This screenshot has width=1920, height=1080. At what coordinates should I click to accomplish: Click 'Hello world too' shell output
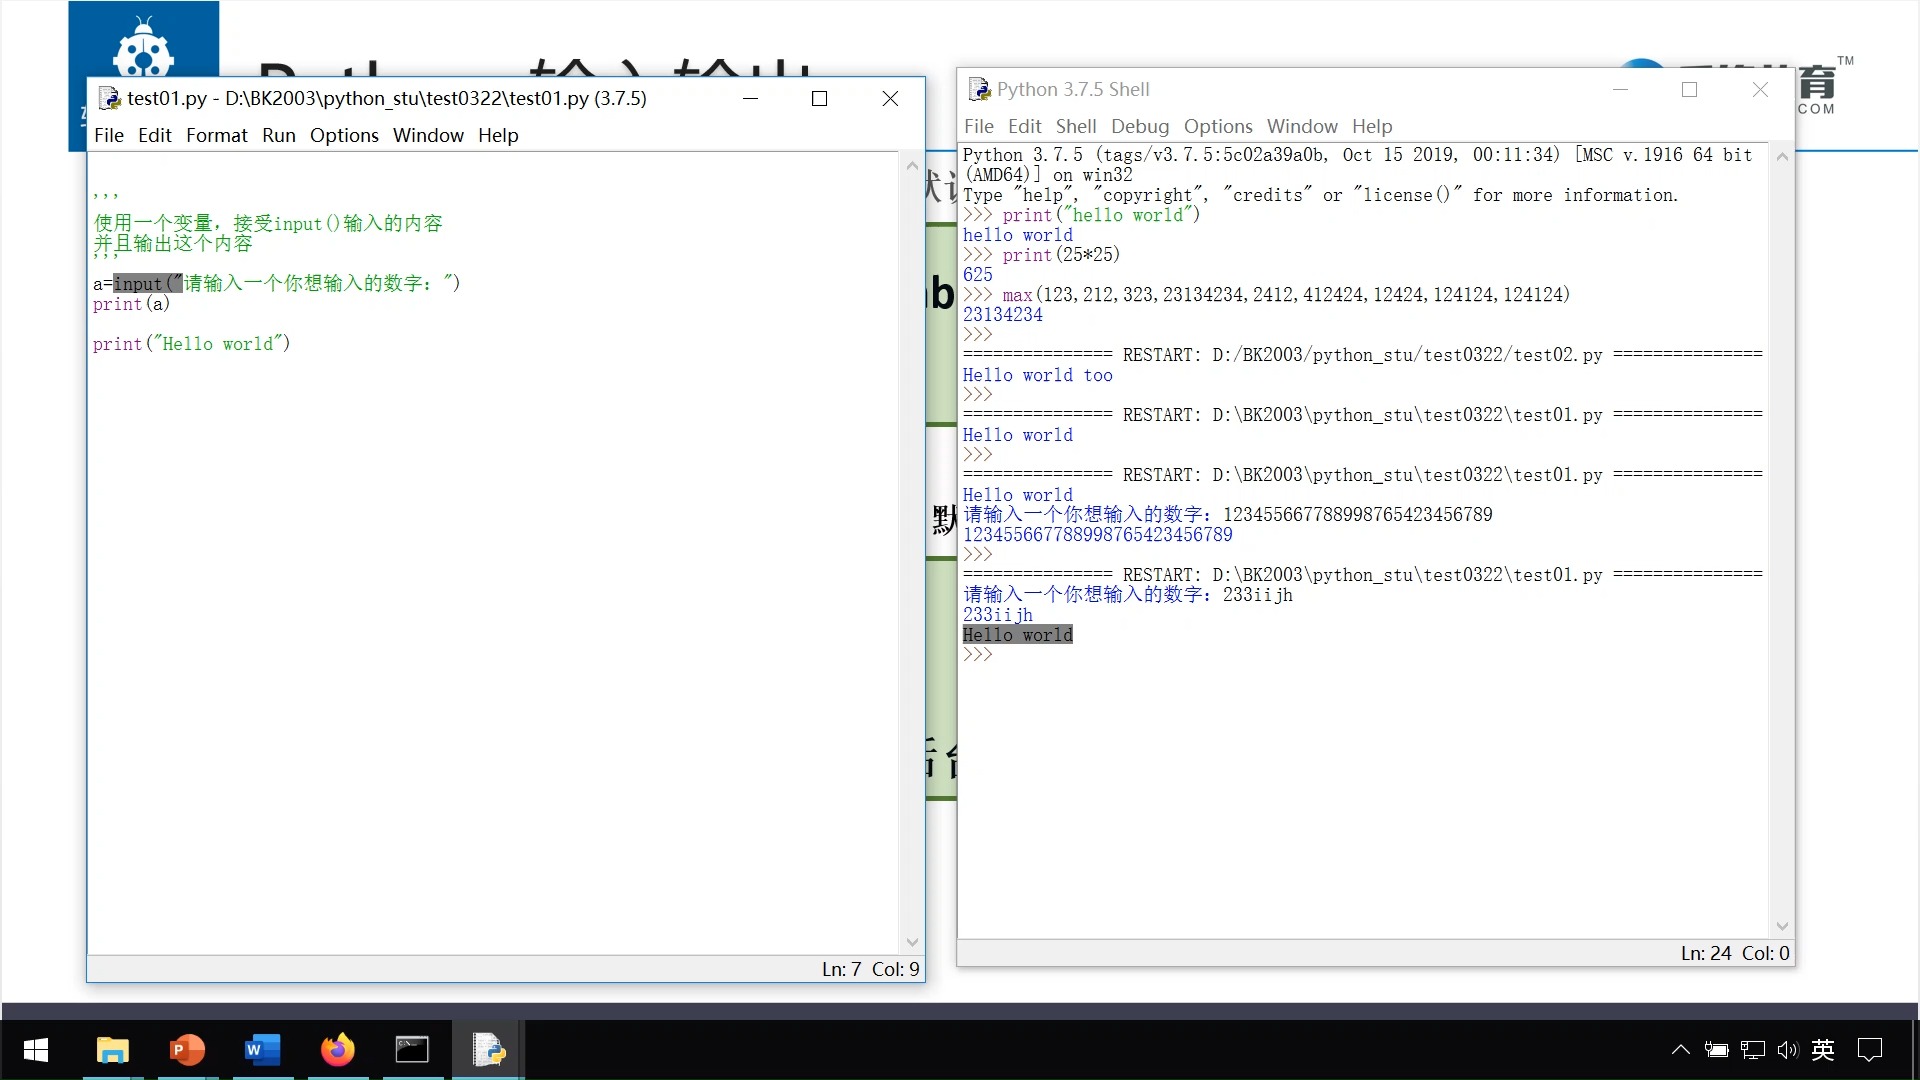coord(1037,375)
